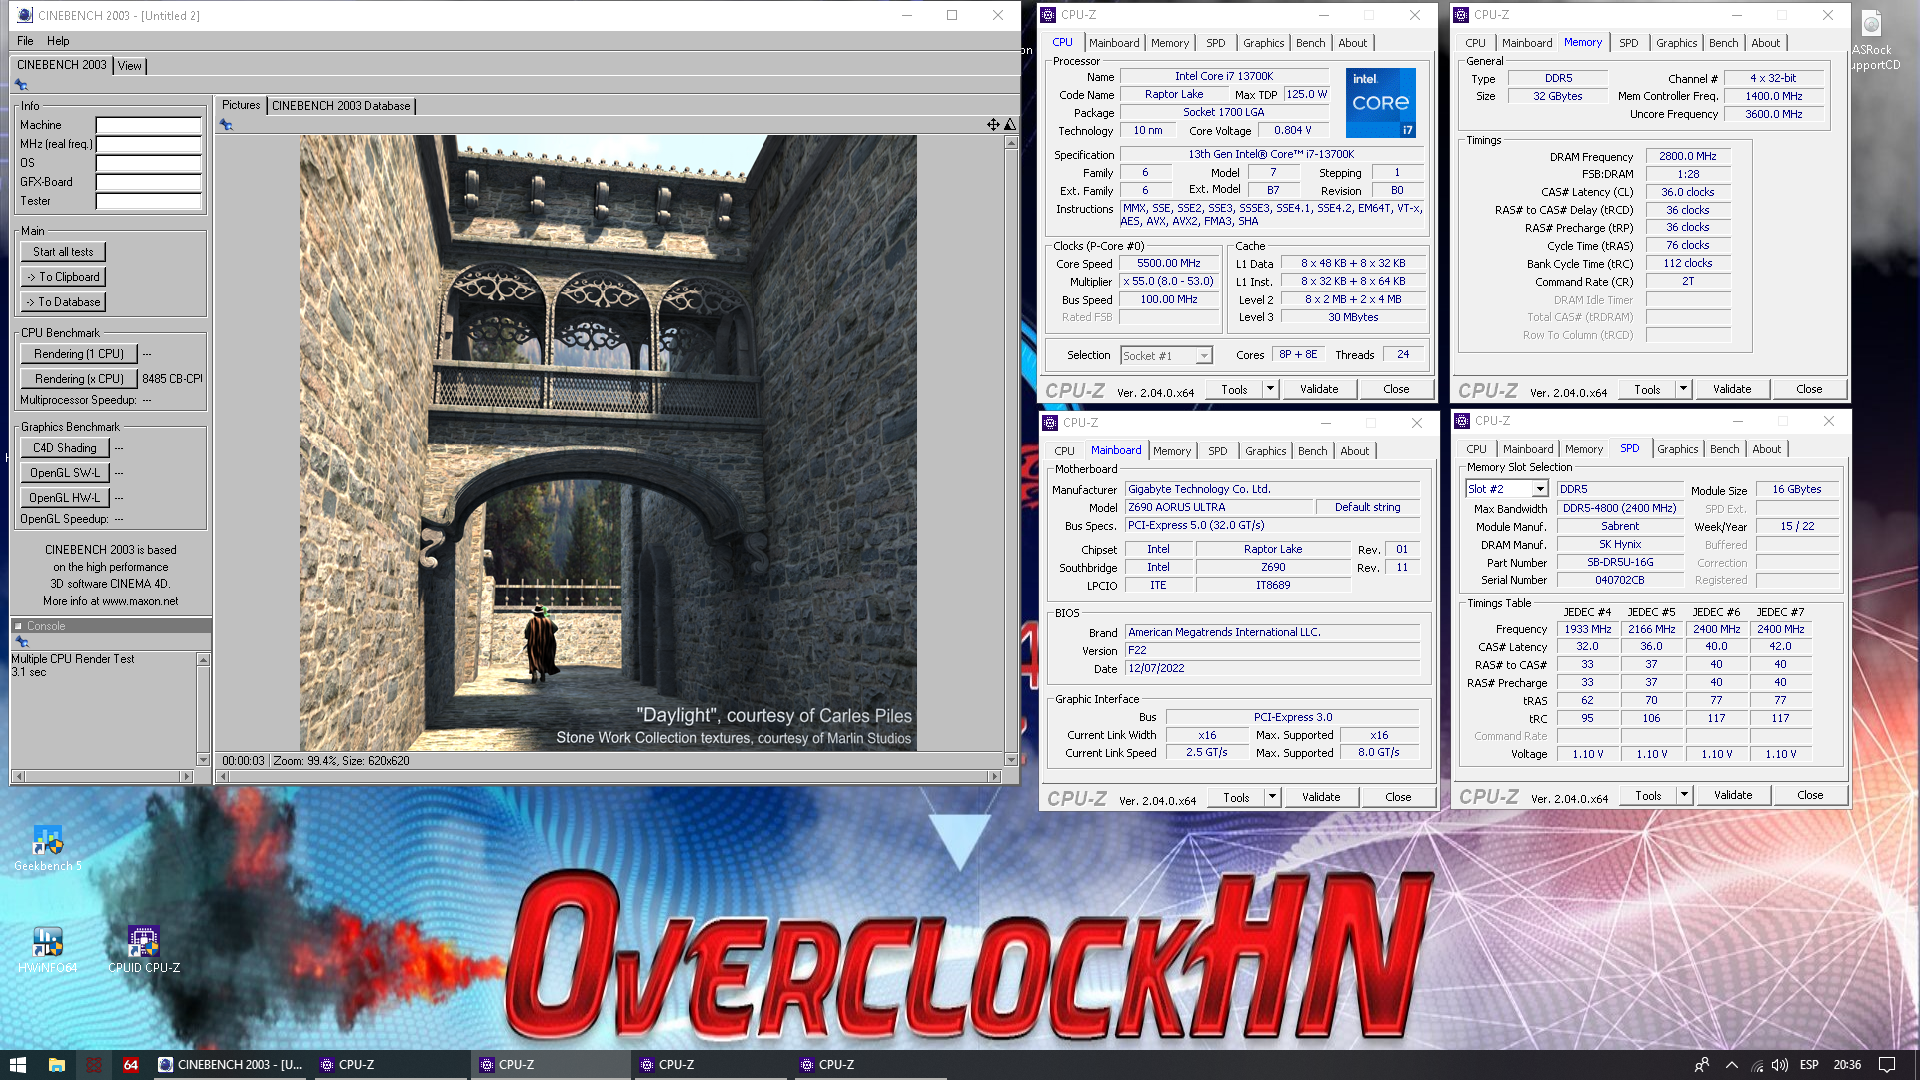
Task: Click the Tester input field
Action: tap(149, 201)
